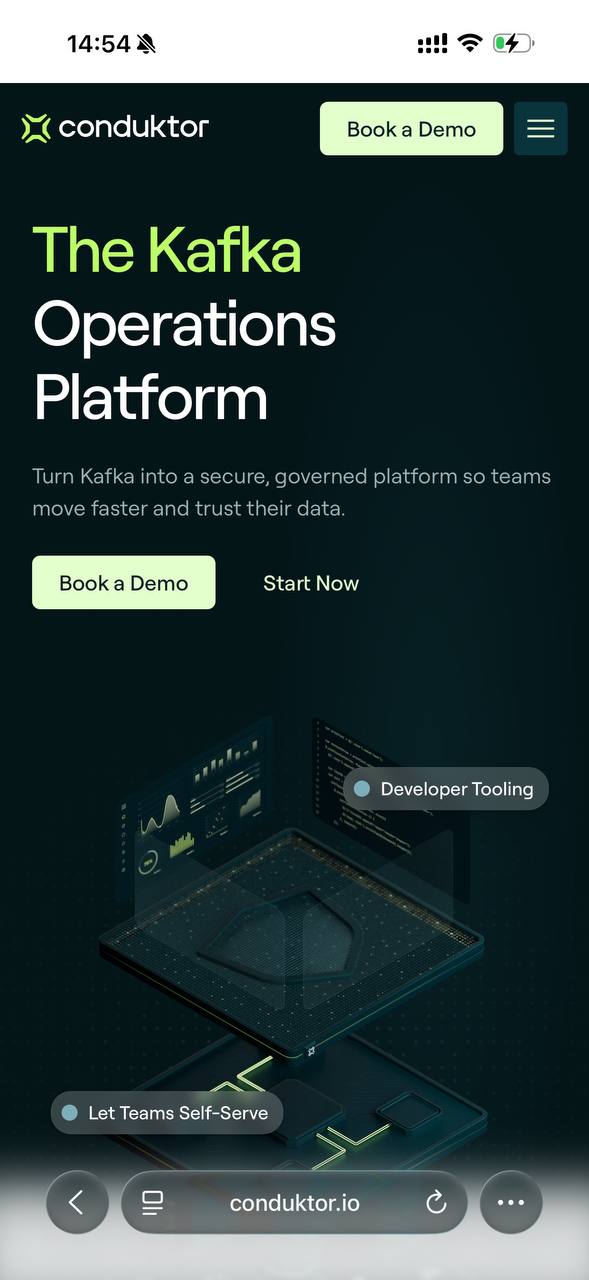Click the conduktor wordmark text
This screenshot has height=1280, width=589.
[134, 127]
